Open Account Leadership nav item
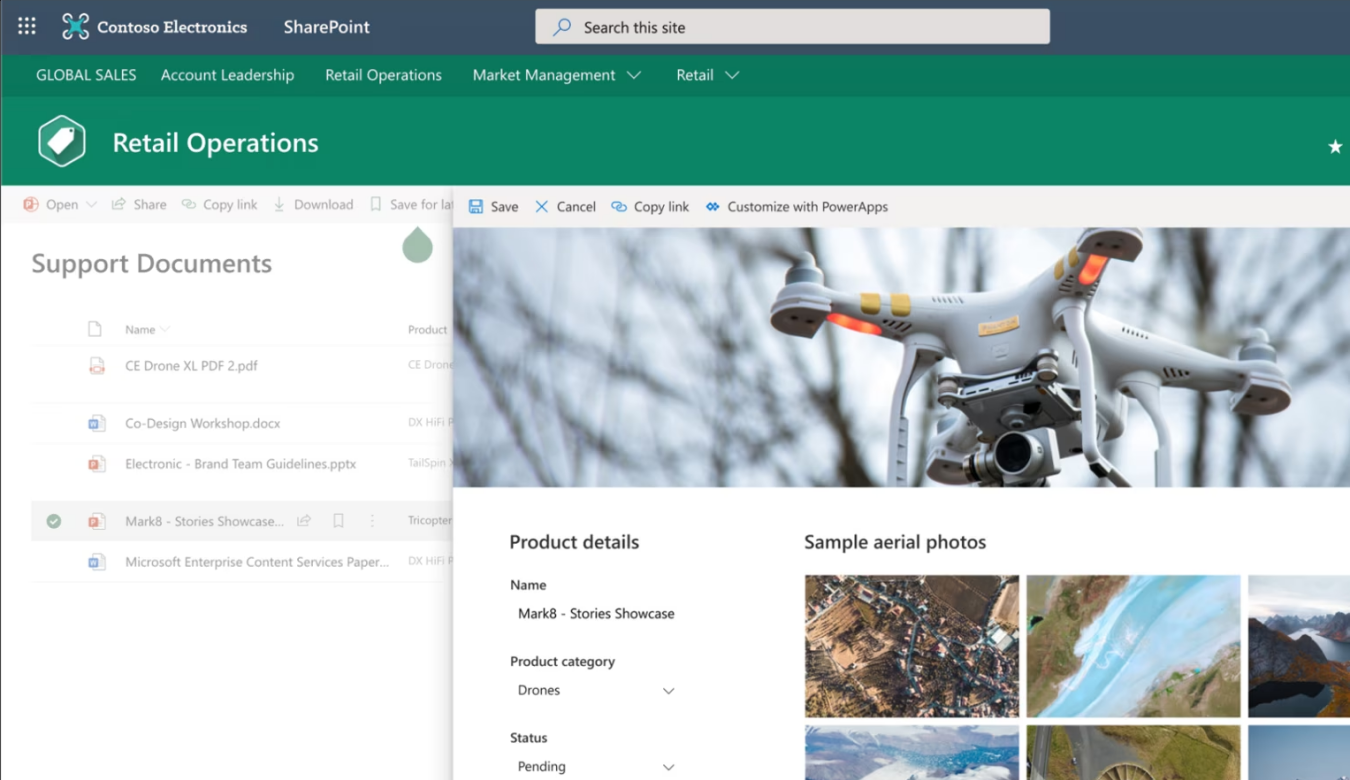This screenshot has width=1350, height=780. click(x=227, y=75)
